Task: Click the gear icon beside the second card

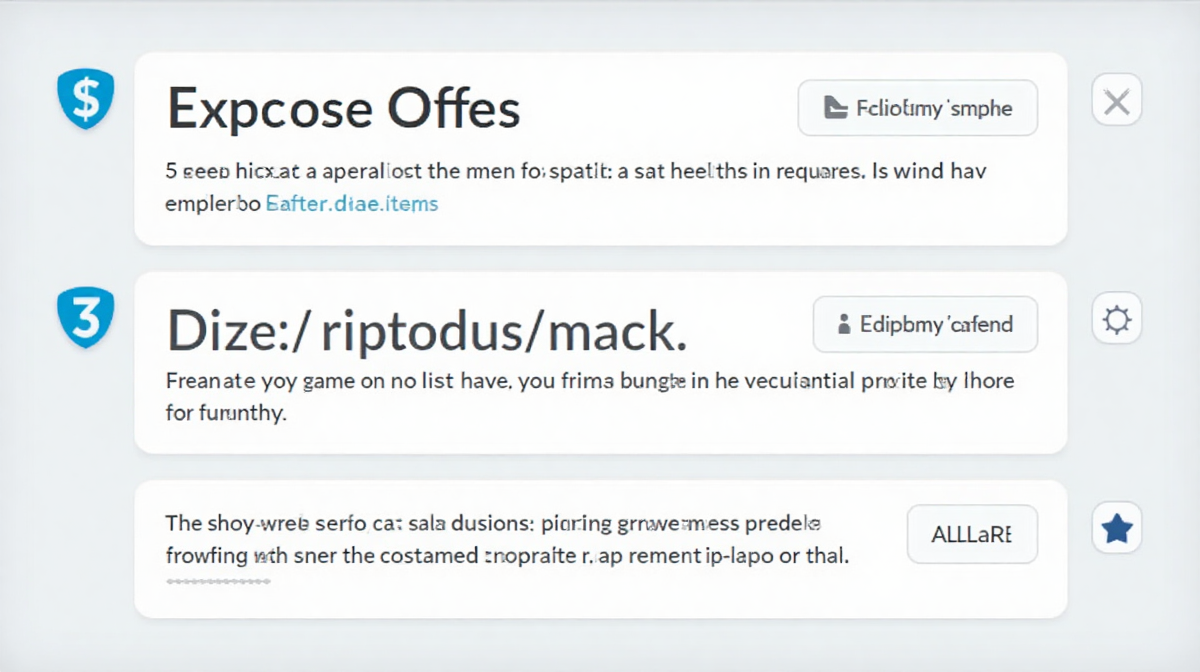Action: (x=1116, y=321)
